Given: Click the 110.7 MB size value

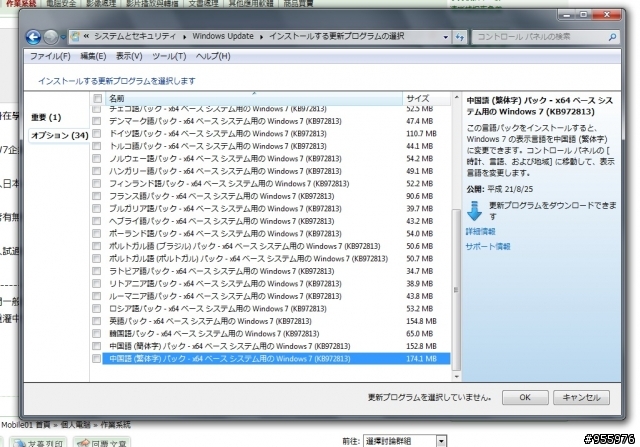Looking at the screenshot, I should [421, 133].
